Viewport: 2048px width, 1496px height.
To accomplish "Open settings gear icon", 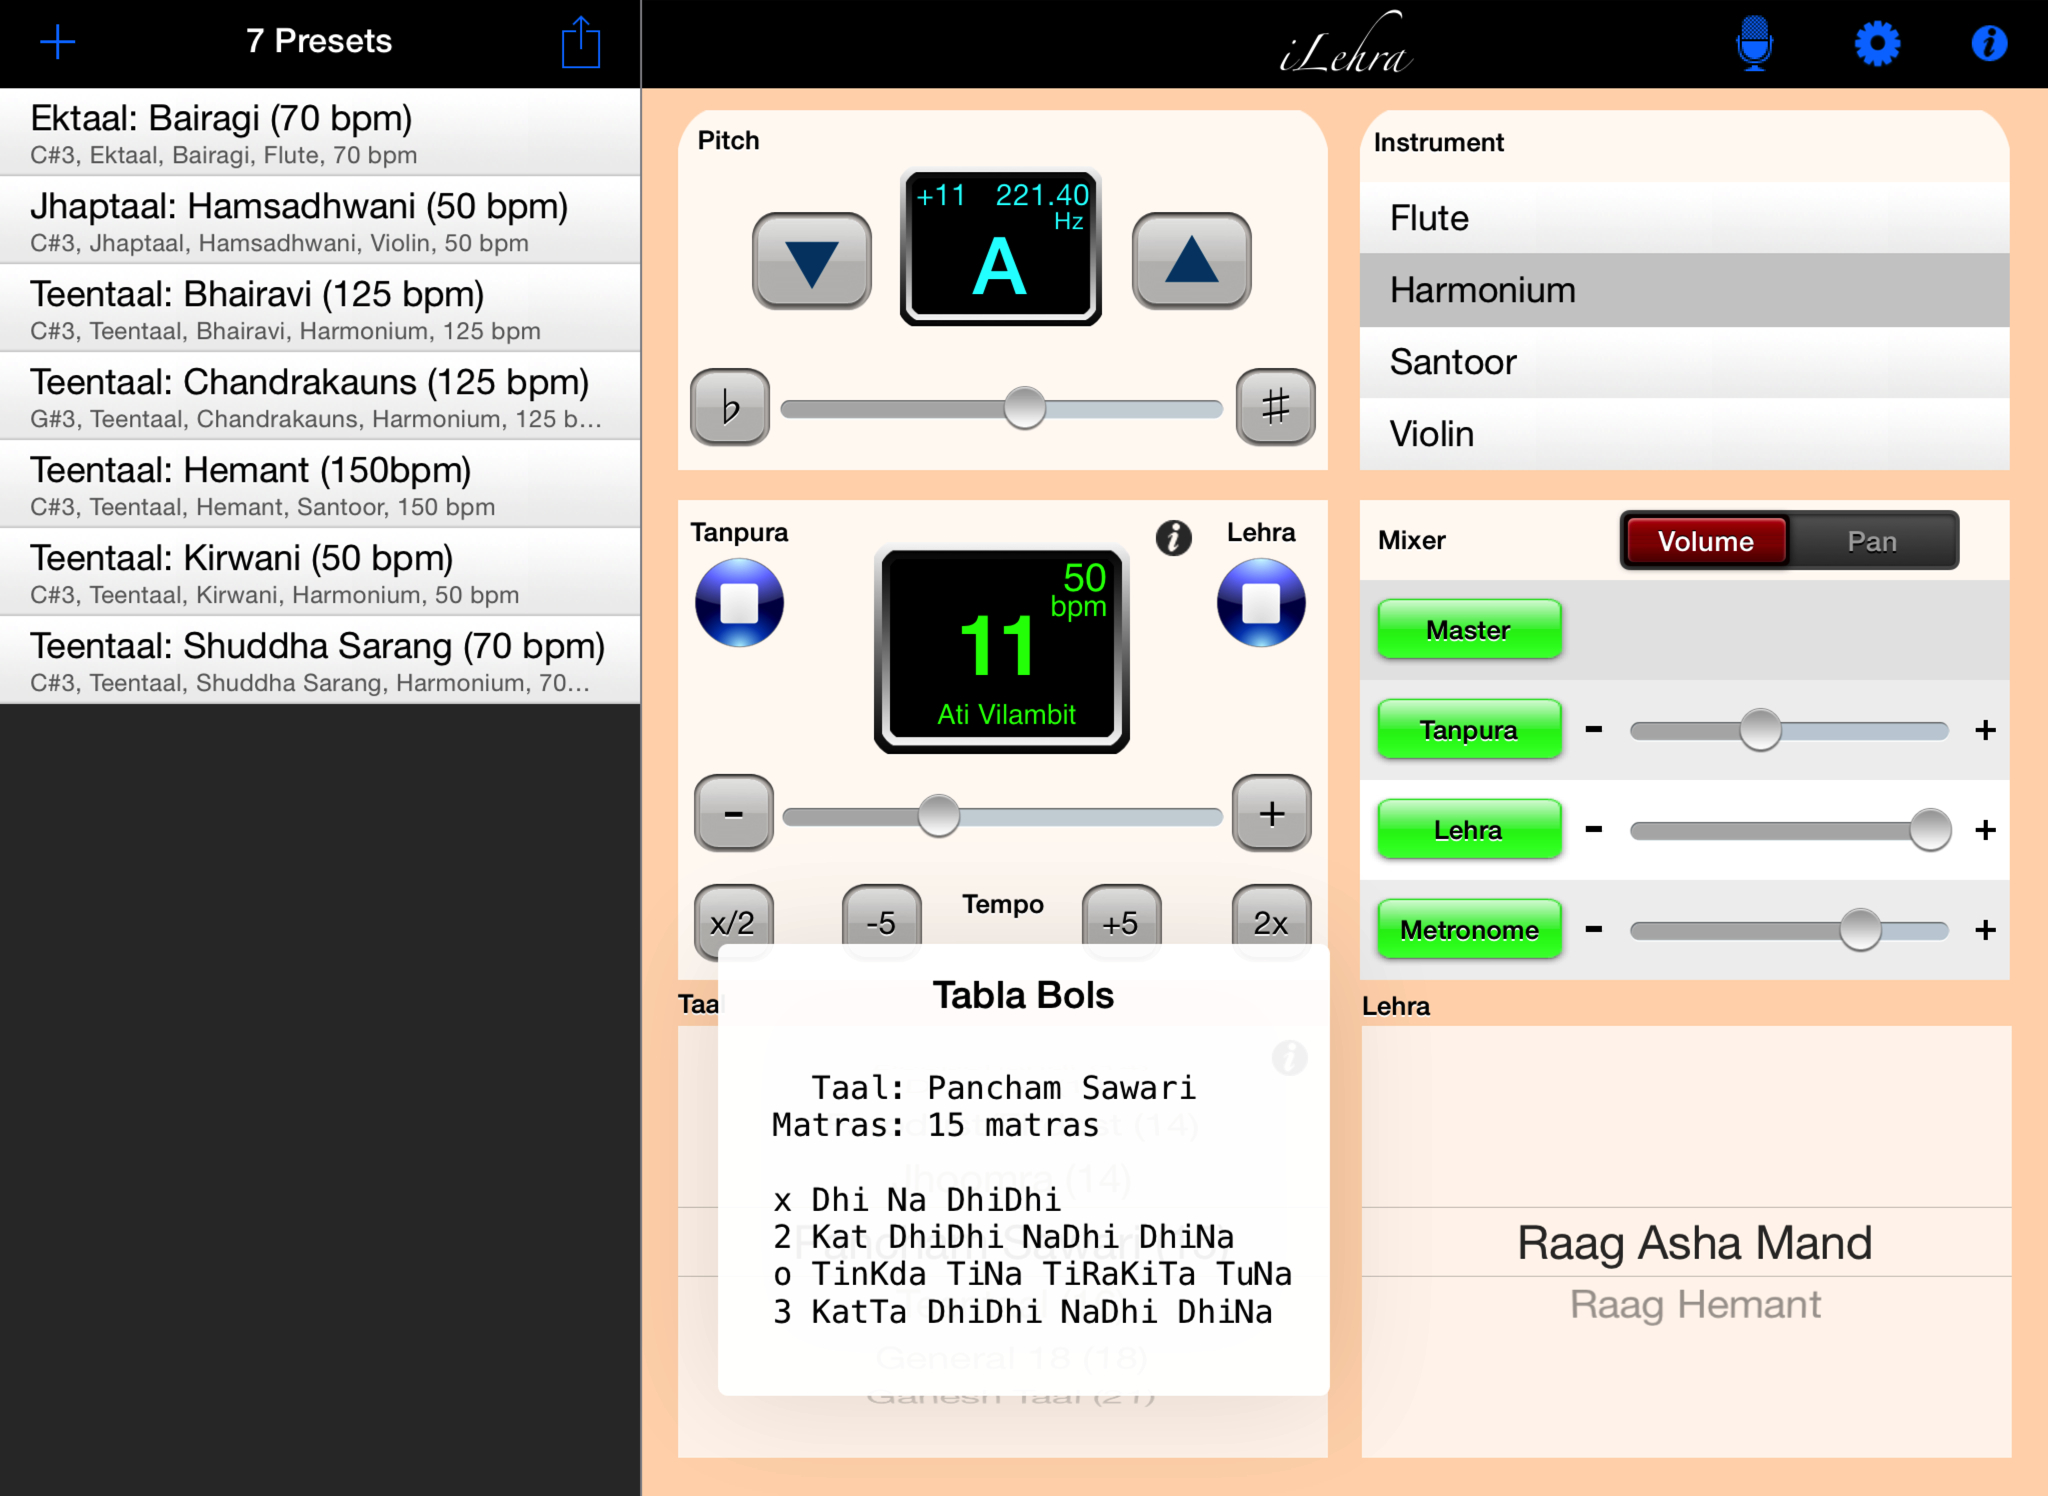I will point(1877,43).
